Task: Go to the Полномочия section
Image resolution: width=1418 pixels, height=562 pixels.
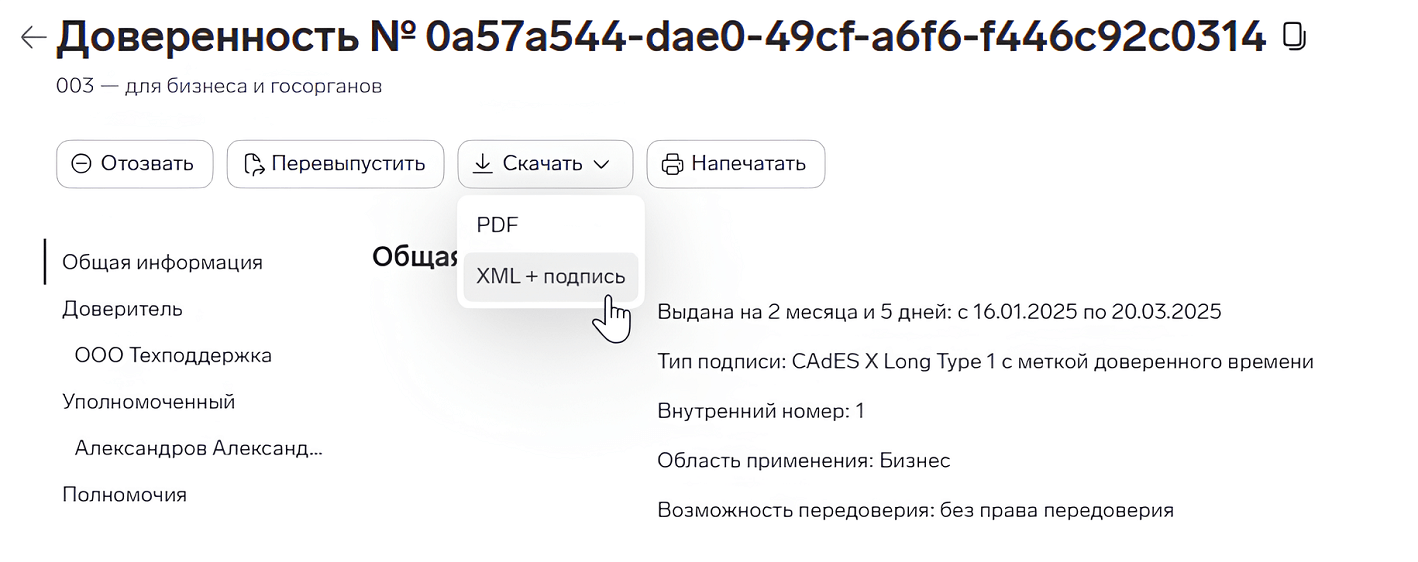Action: [x=124, y=495]
